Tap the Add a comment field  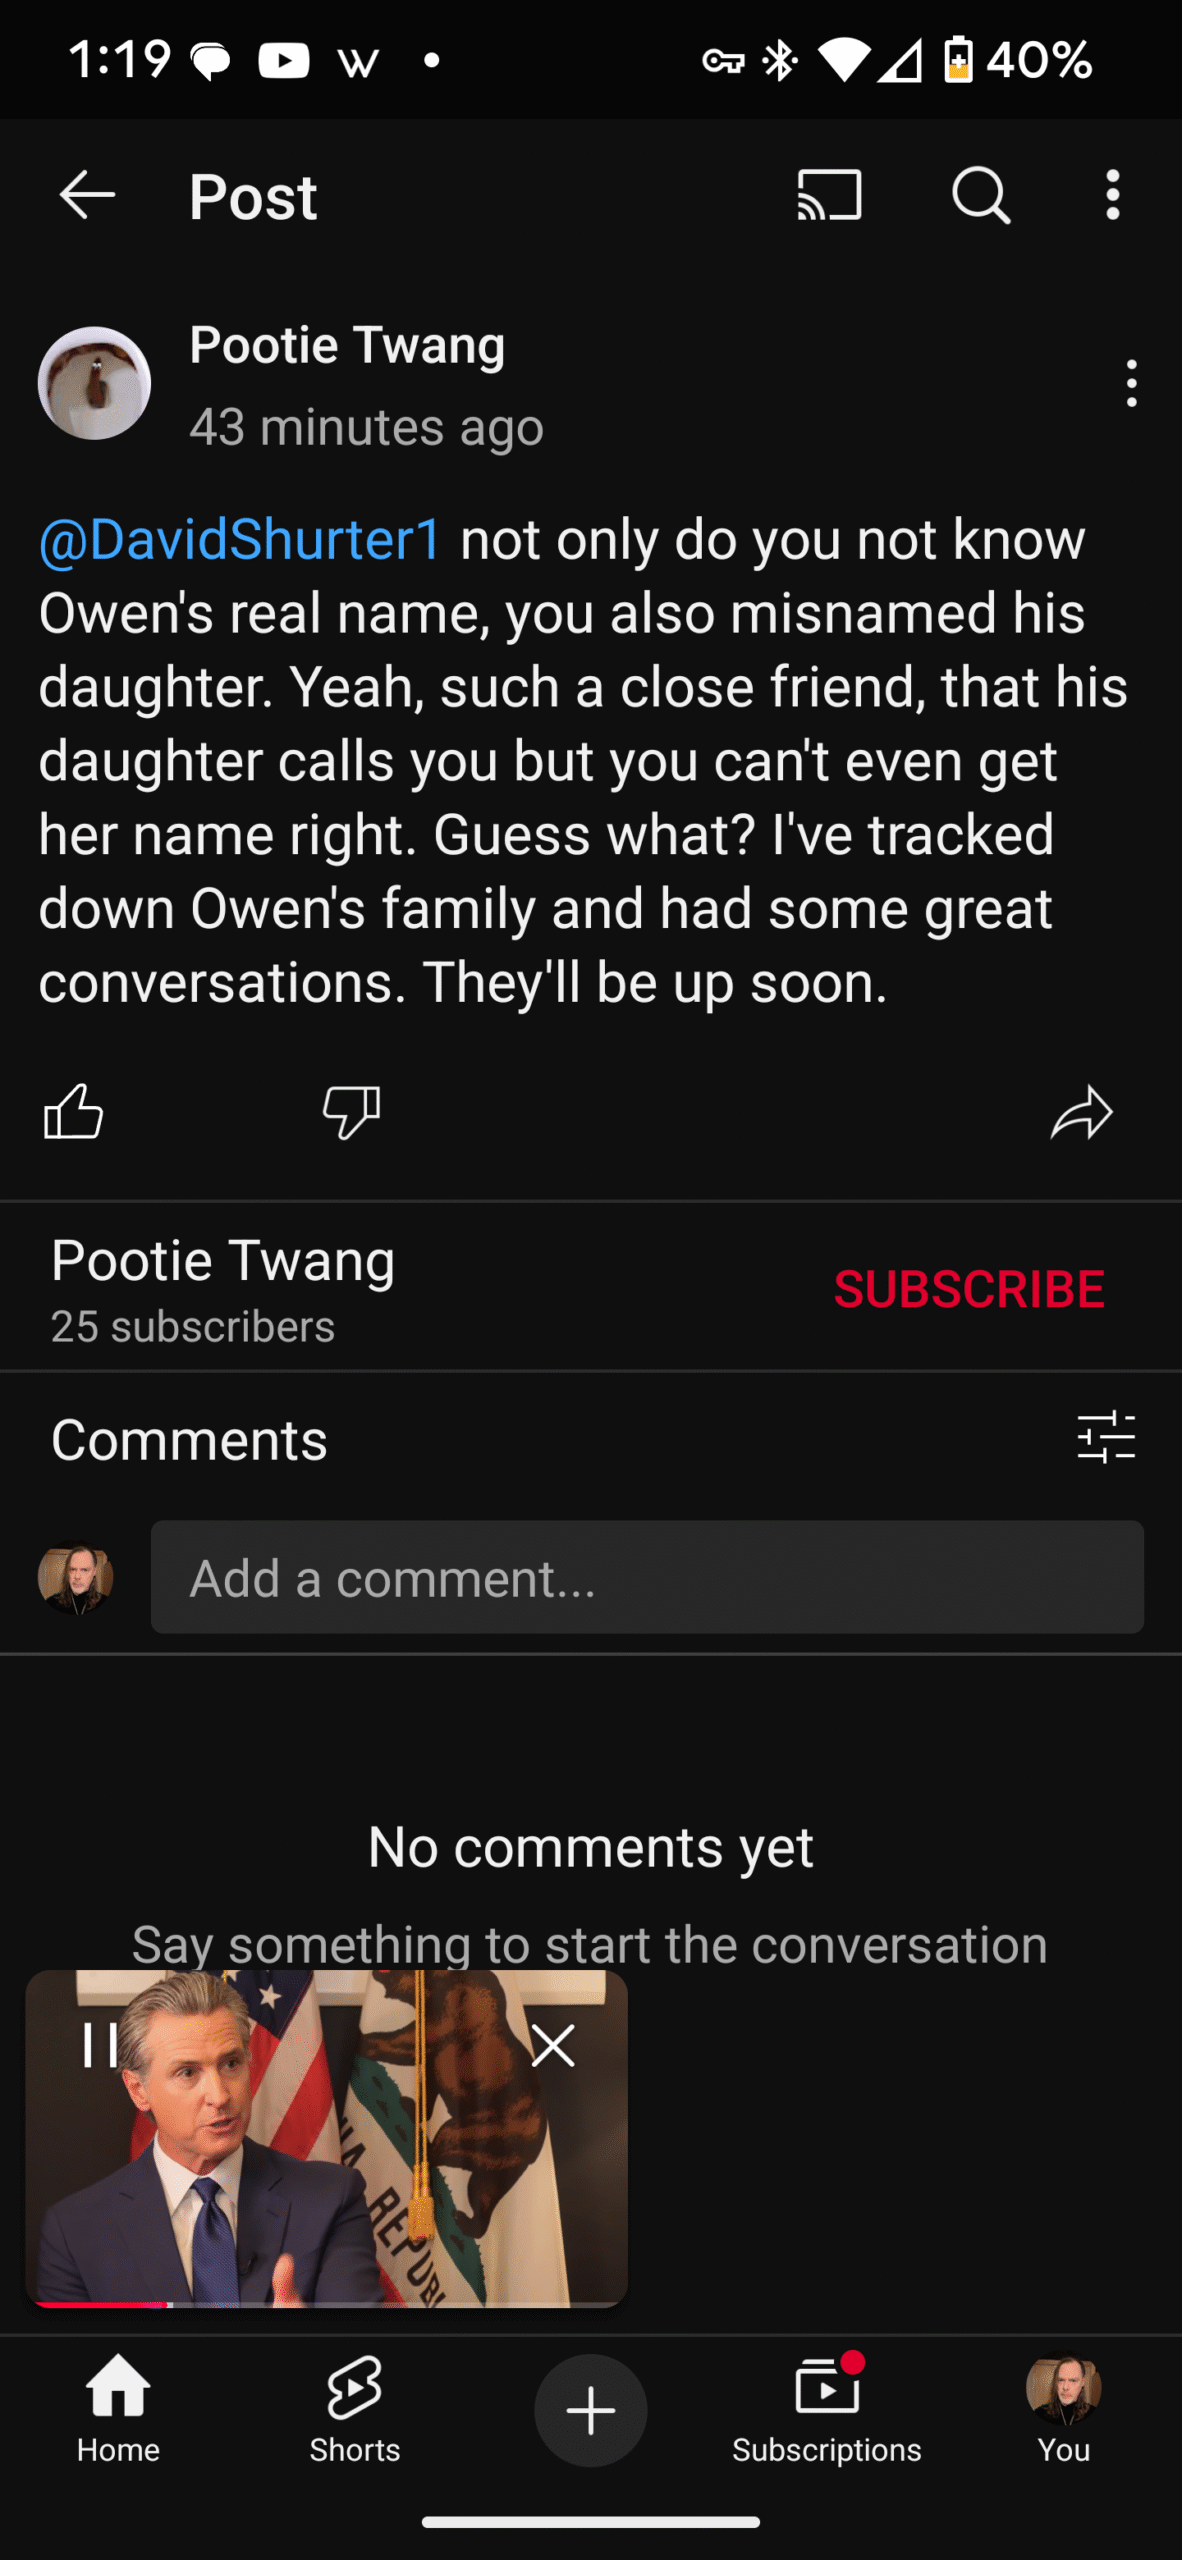647,1578
